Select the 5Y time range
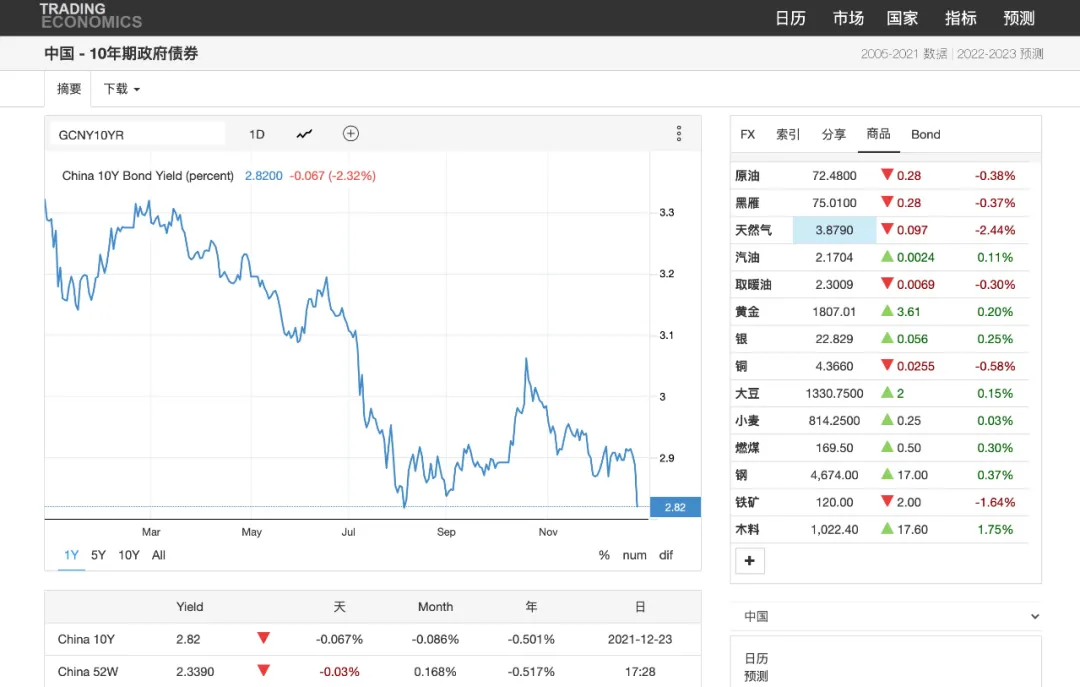 [x=98, y=555]
